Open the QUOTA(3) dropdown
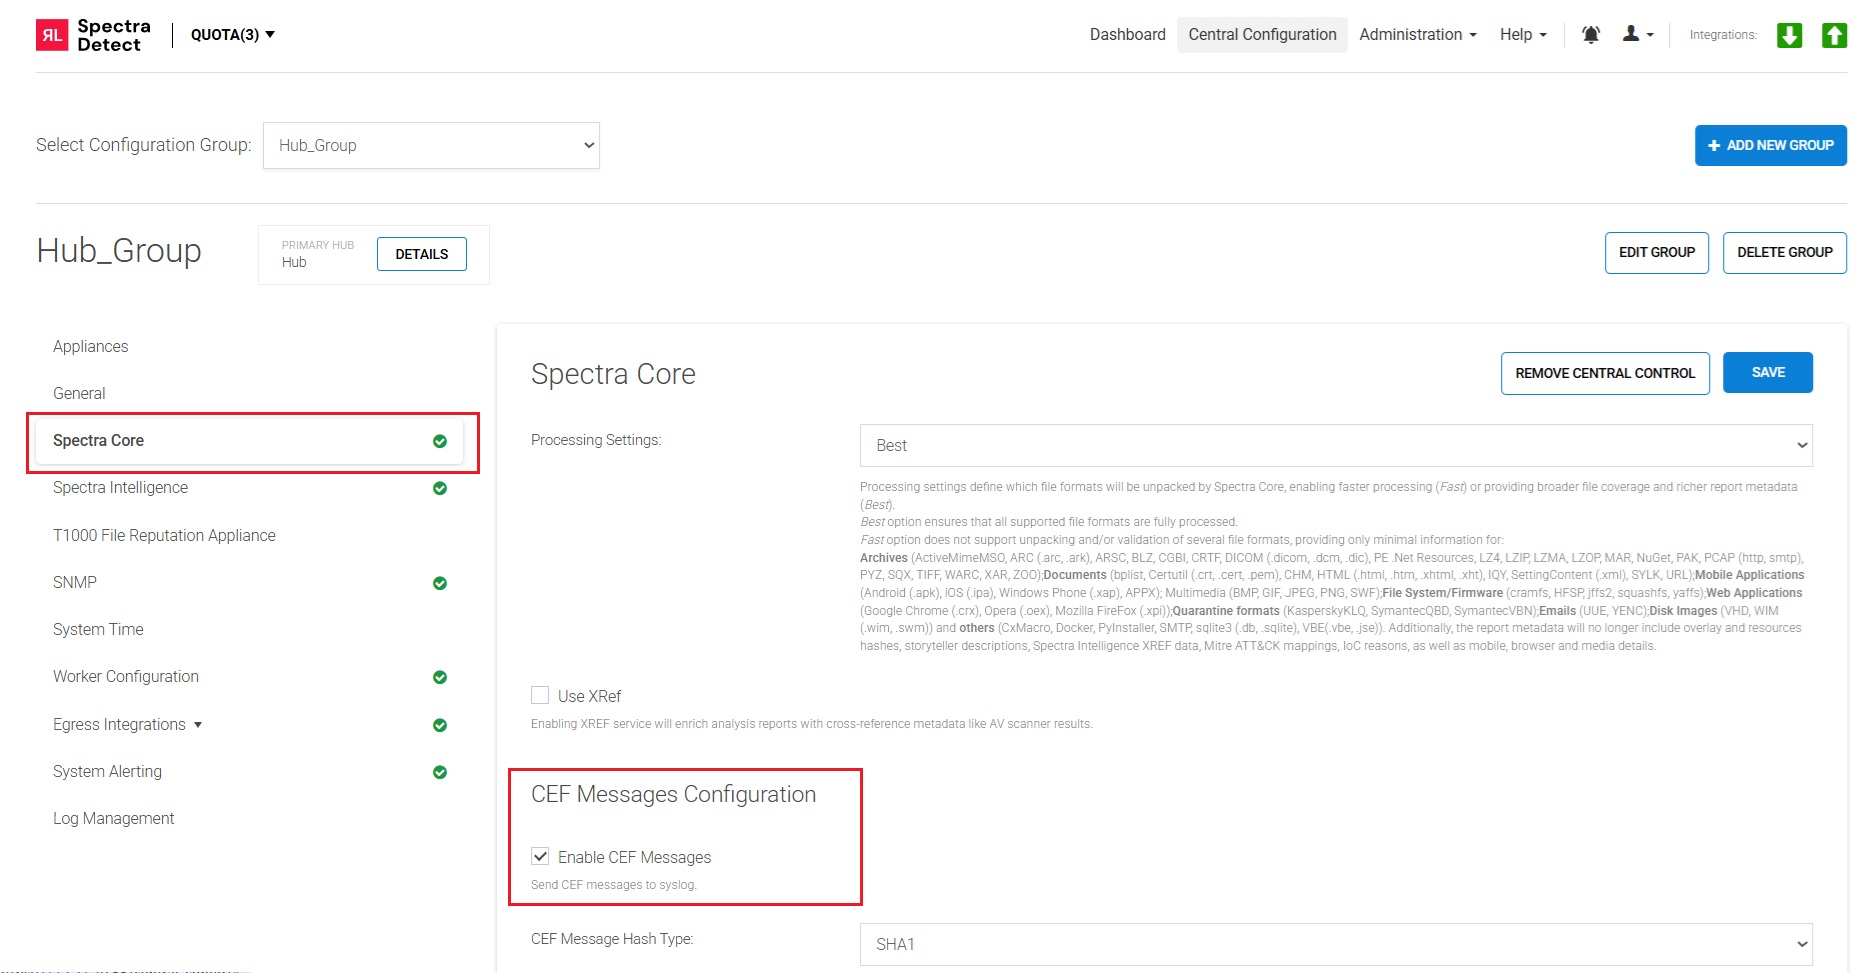1864x973 pixels. (x=233, y=35)
